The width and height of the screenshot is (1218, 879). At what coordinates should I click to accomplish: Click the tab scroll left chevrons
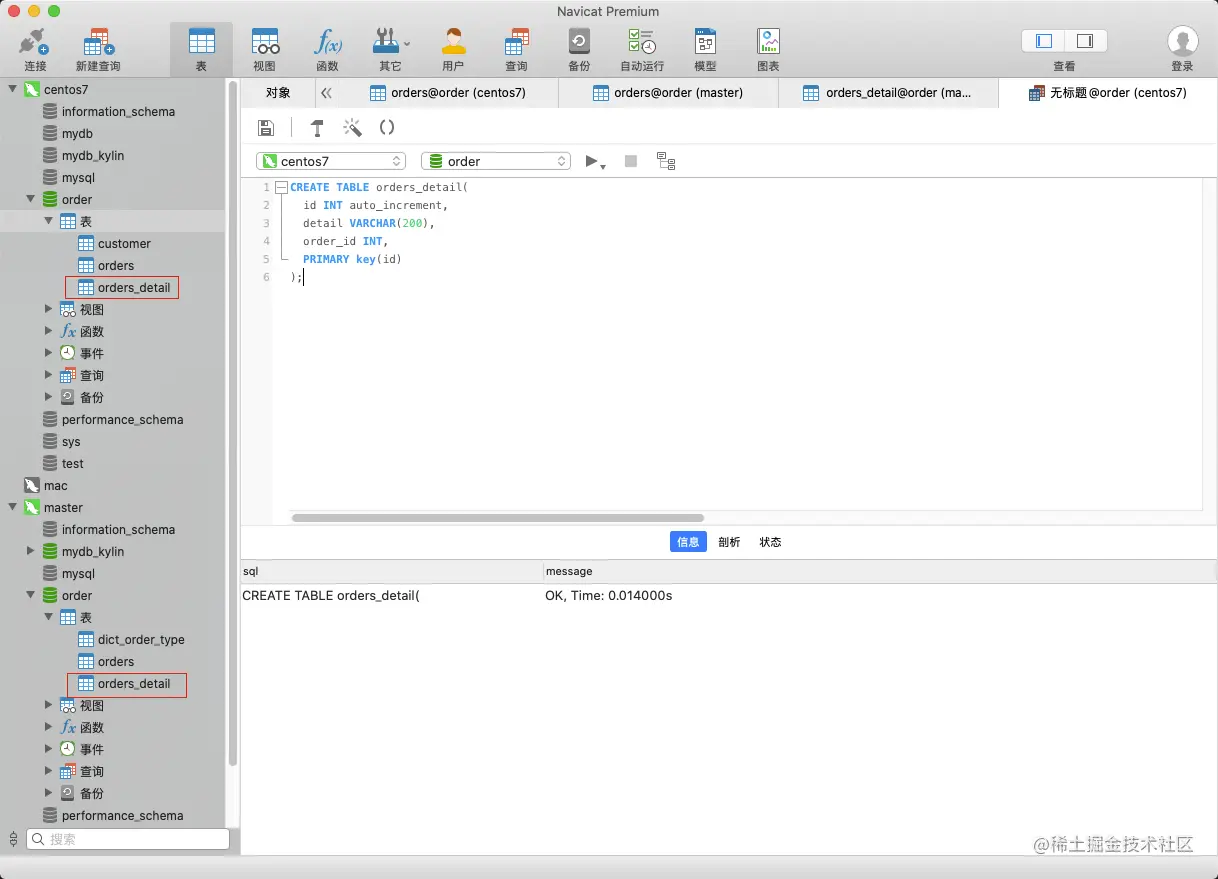pos(326,93)
